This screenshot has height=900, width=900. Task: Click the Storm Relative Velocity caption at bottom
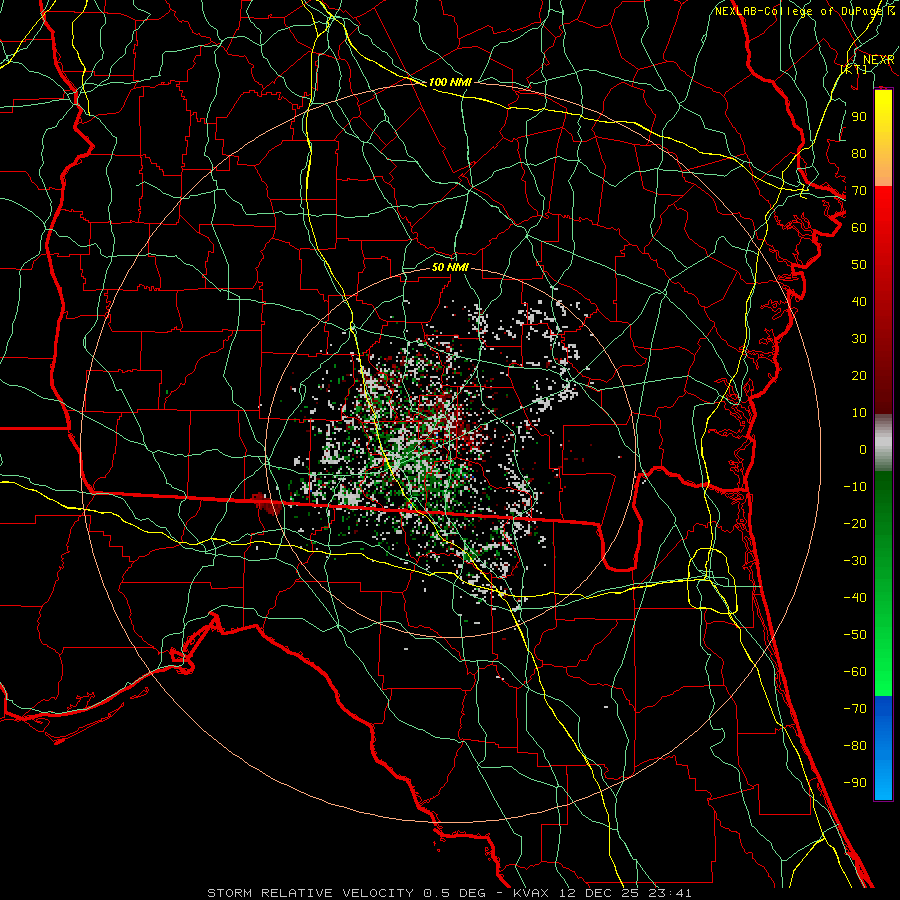(449, 893)
